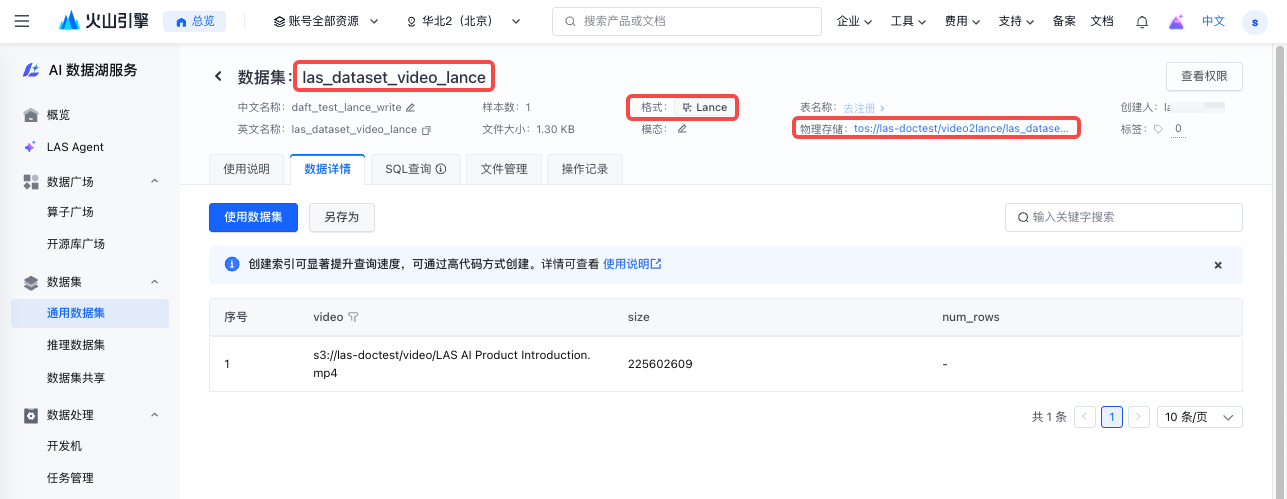
Task: Expand the 账号全部资源 dropdown
Action: (326, 21)
